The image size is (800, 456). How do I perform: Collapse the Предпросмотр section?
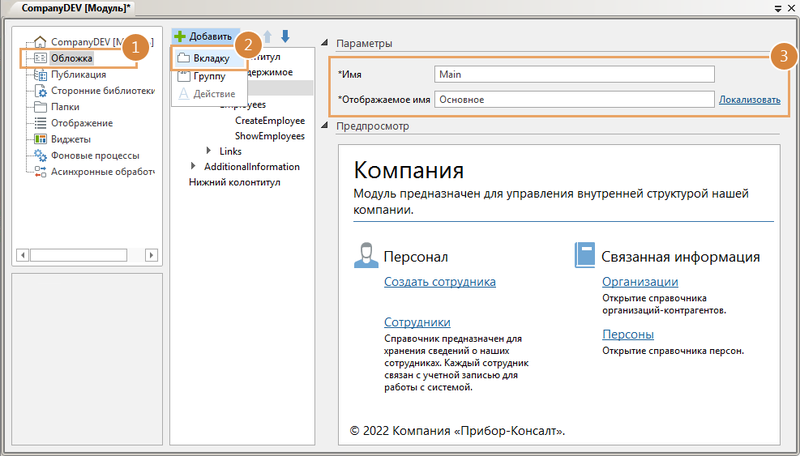point(324,125)
